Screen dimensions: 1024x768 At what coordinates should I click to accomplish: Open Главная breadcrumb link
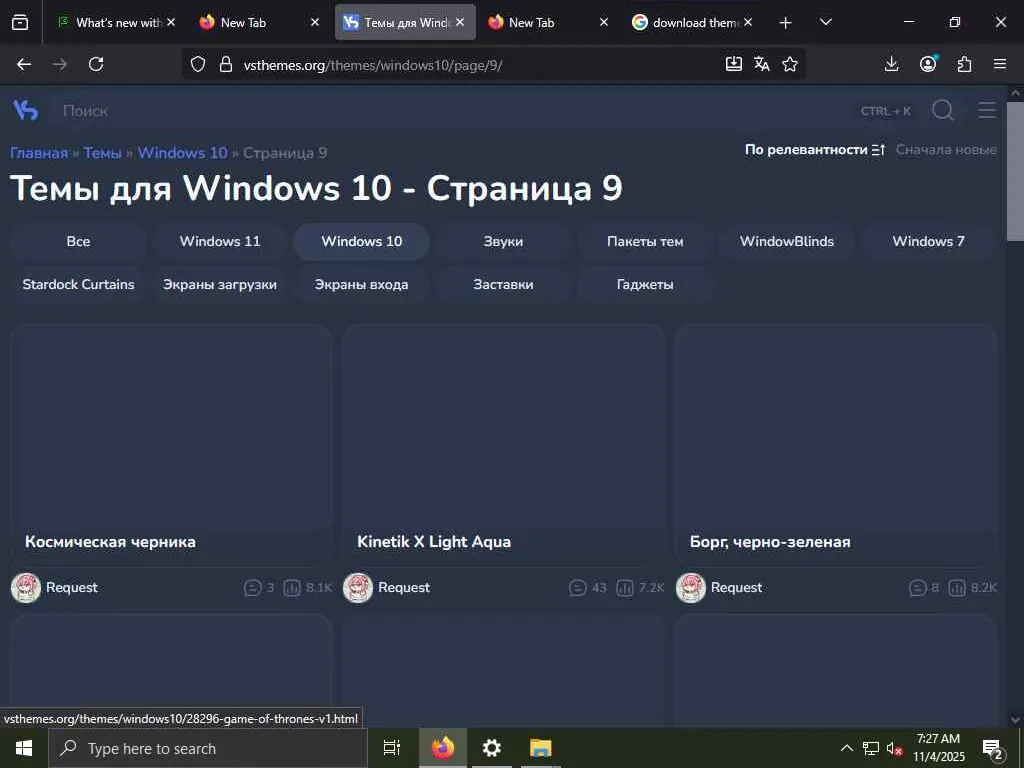[39, 153]
